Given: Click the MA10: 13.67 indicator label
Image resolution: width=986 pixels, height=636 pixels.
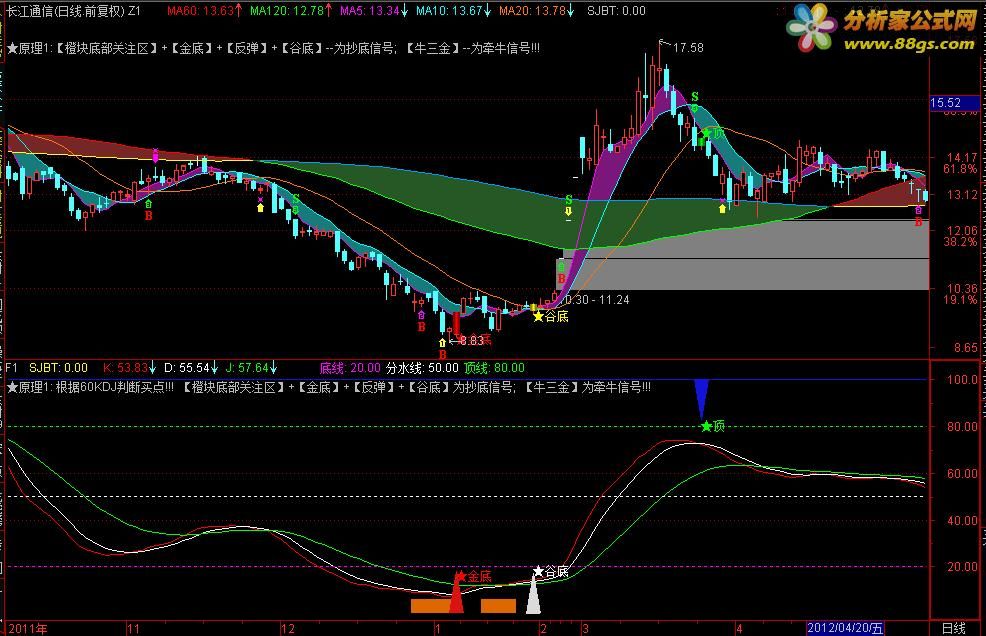Looking at the screenshot, I should click(x=453, y=11).
